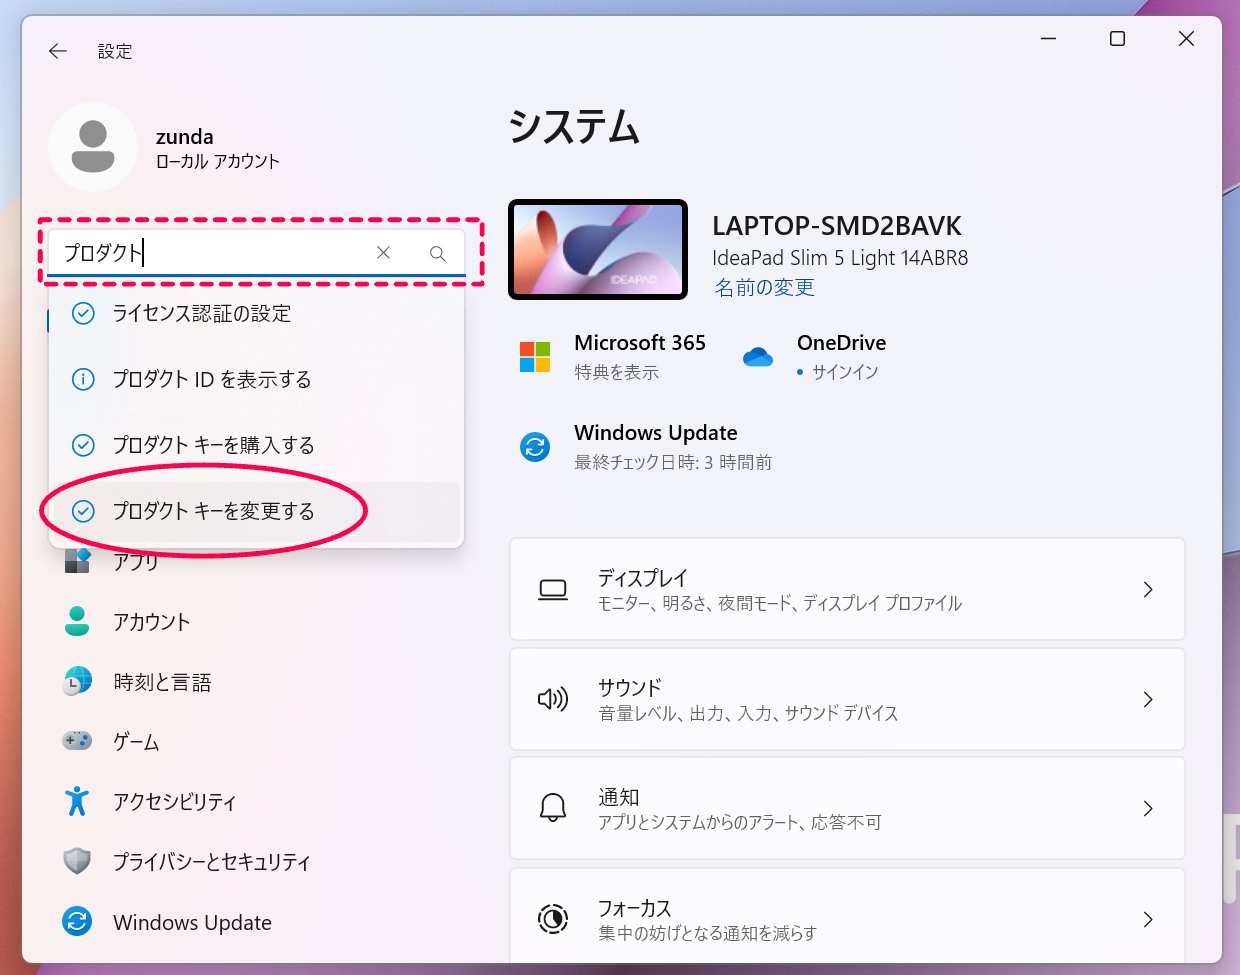Open the サウンド section chevron
The image size is (1240, 975).
coord(1147,699)
